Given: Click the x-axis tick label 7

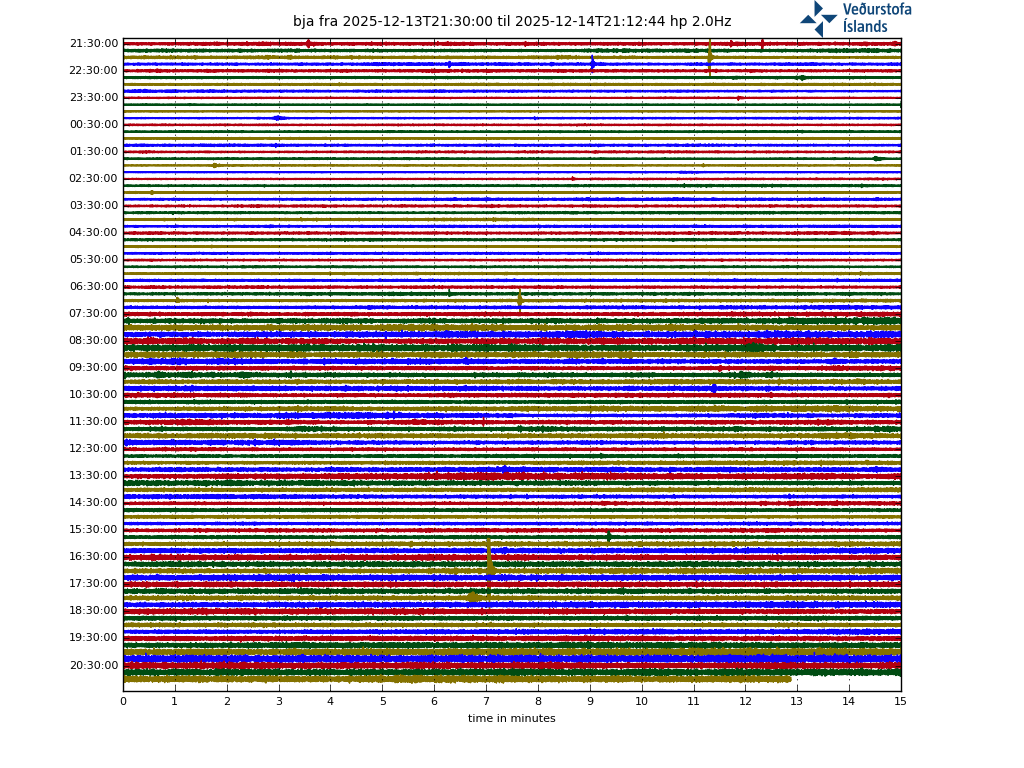Looking at the screenshot, I should click(486, 702).
